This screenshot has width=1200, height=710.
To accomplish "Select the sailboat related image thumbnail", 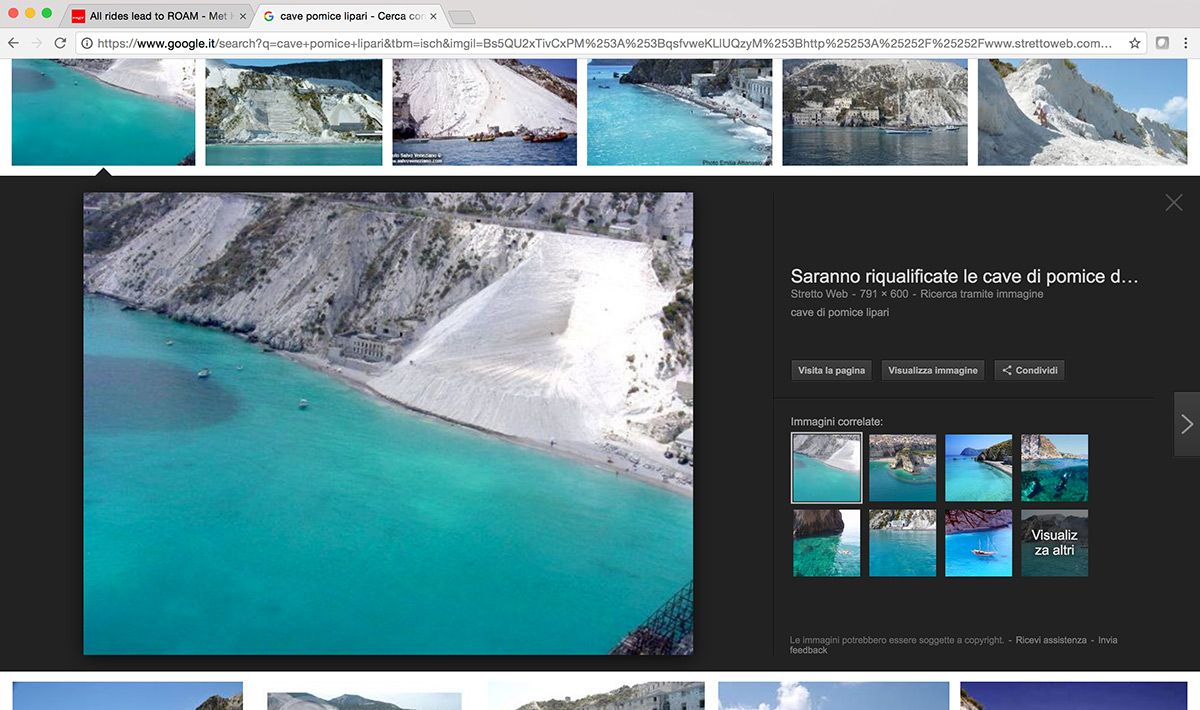I will click(978, 543).
